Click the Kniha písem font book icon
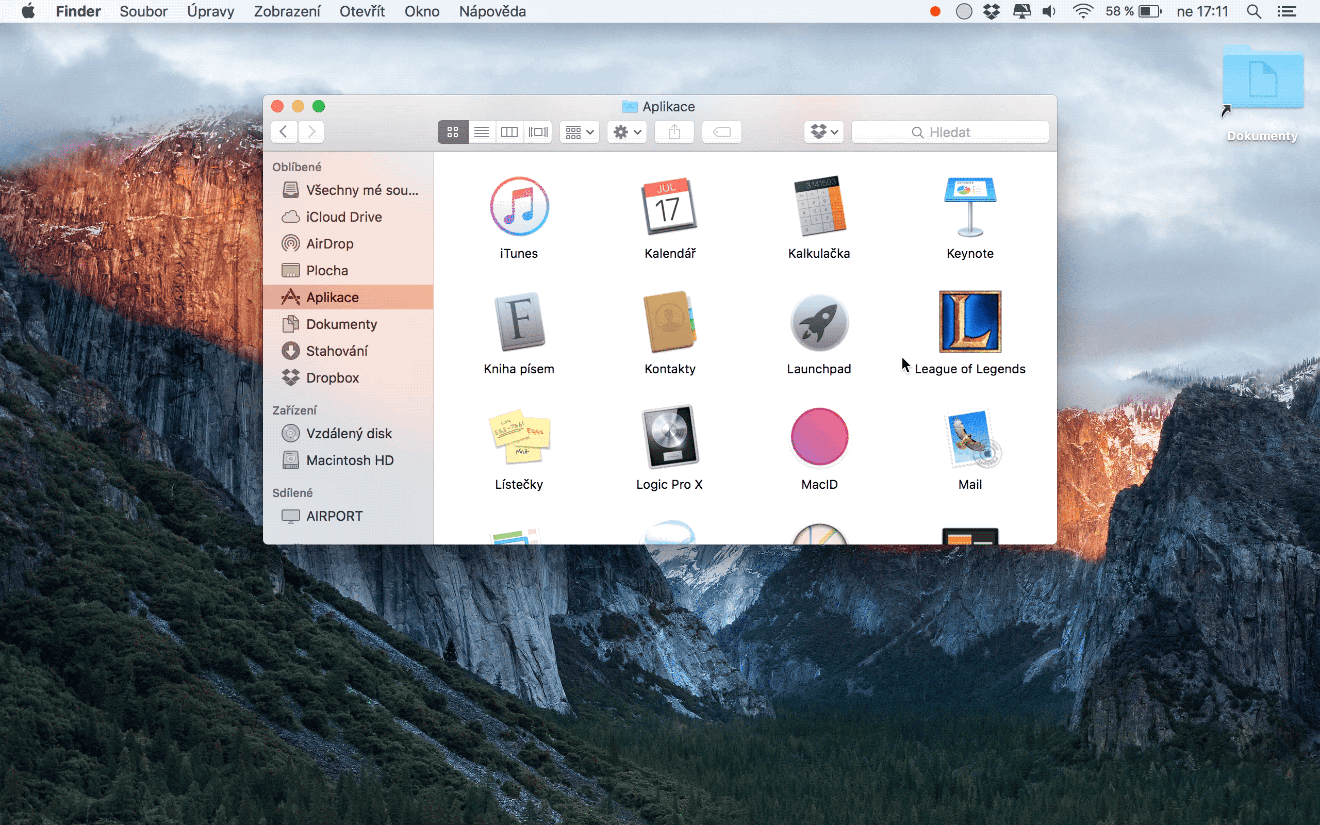Image resolution: width=1320 pixels, height=825 pixels. (x=519, y=322)
